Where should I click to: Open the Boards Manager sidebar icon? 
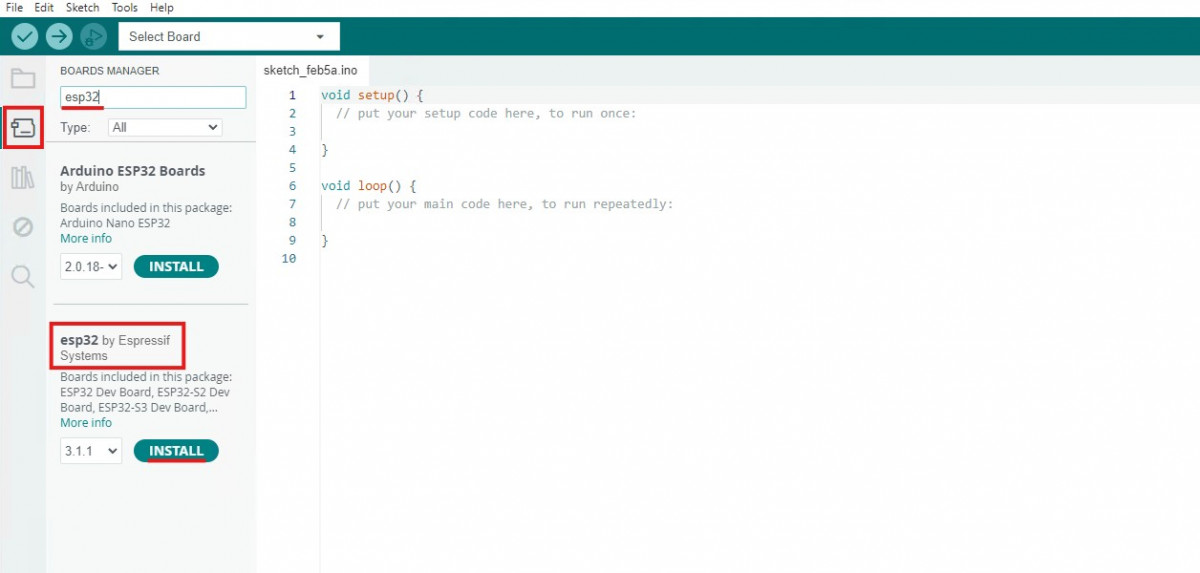[22, 127]
